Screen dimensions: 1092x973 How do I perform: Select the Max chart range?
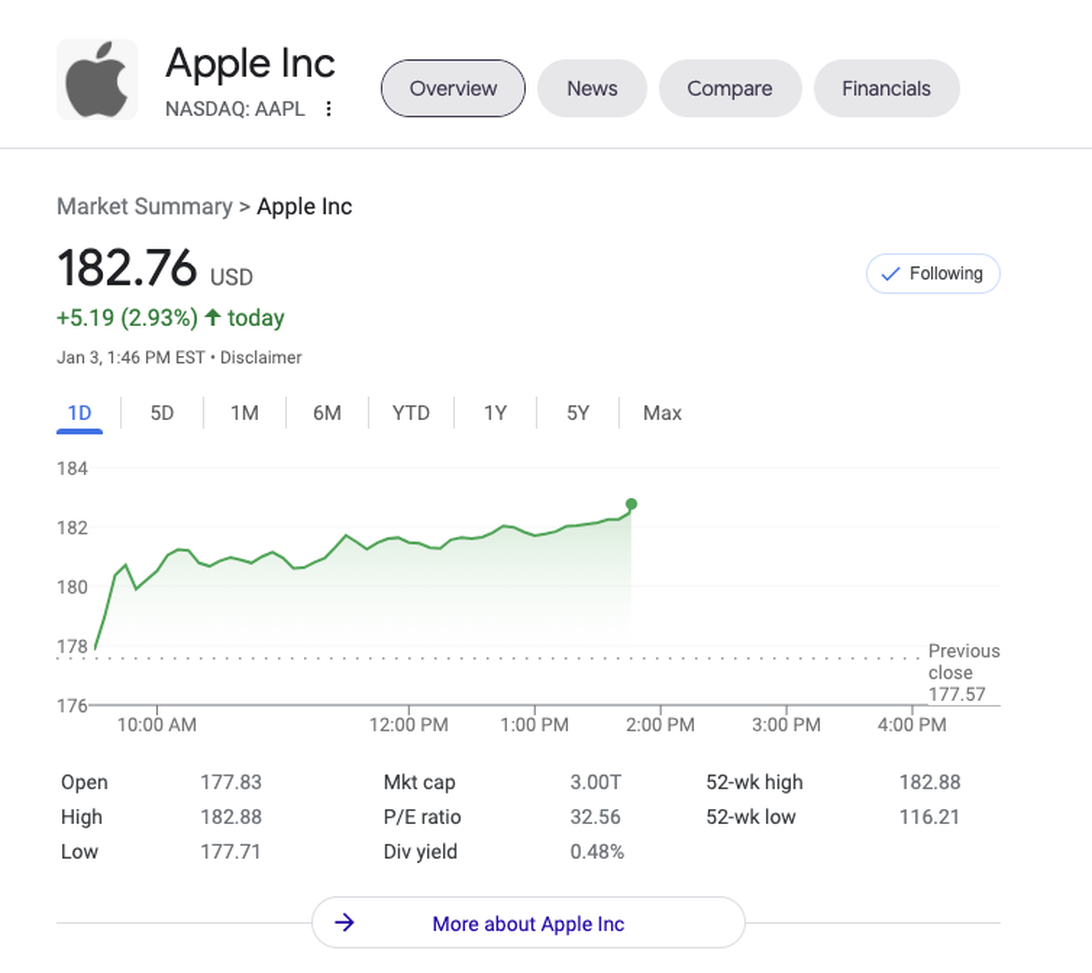tap(662, 413)
